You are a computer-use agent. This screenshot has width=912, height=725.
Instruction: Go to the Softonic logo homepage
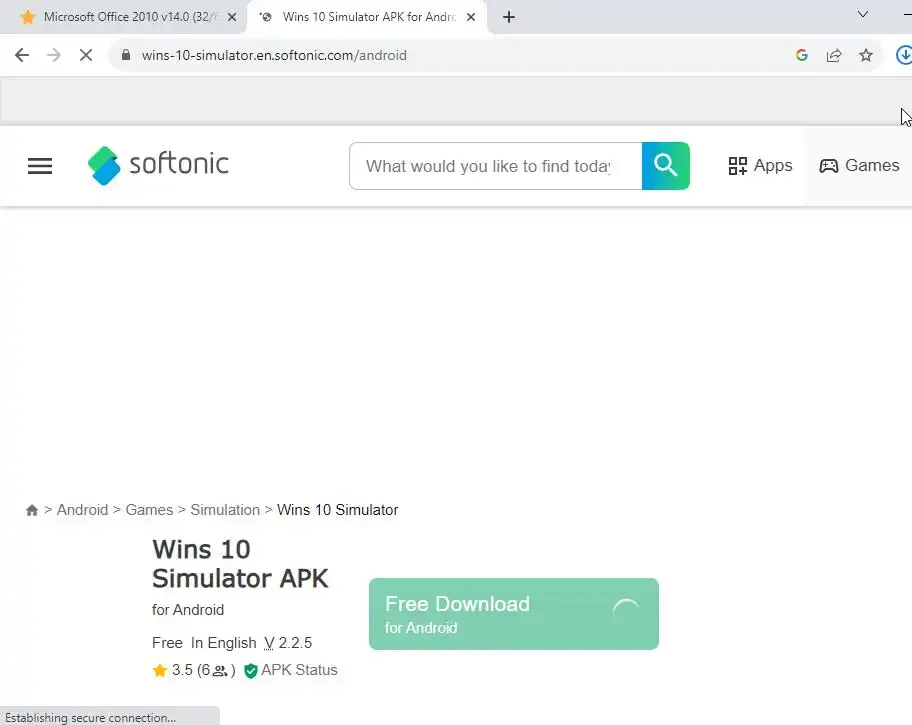tap(158, 165)
